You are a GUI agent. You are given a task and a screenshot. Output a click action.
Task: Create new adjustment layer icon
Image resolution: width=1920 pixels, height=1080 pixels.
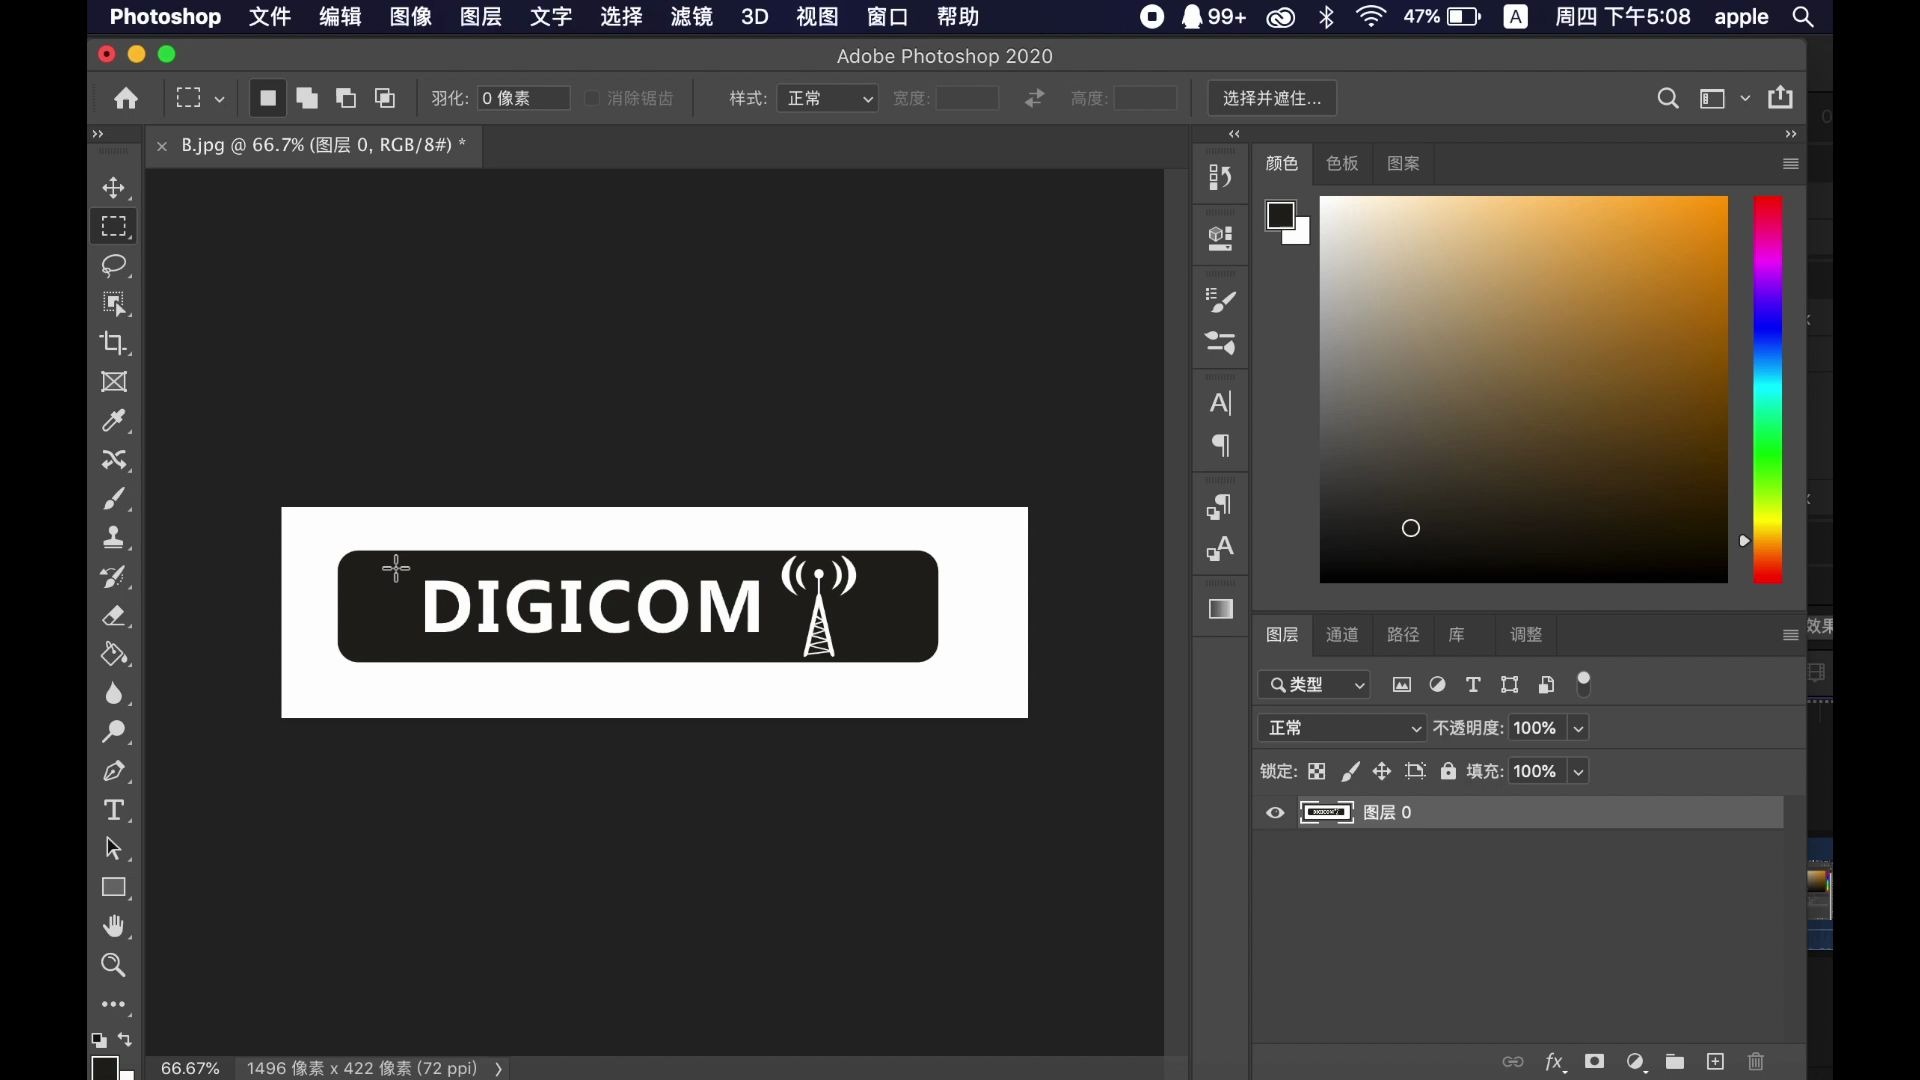tap(1636, 1062)
